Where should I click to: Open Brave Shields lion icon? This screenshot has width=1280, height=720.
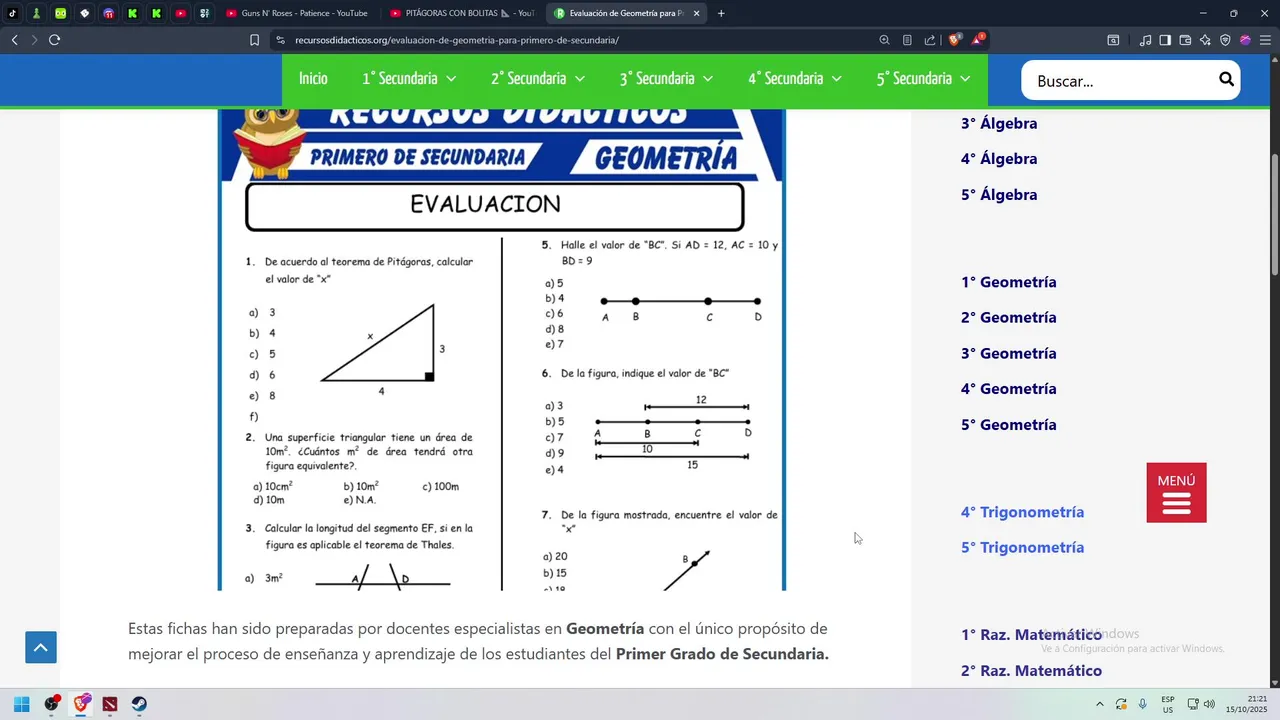[955, 40]
